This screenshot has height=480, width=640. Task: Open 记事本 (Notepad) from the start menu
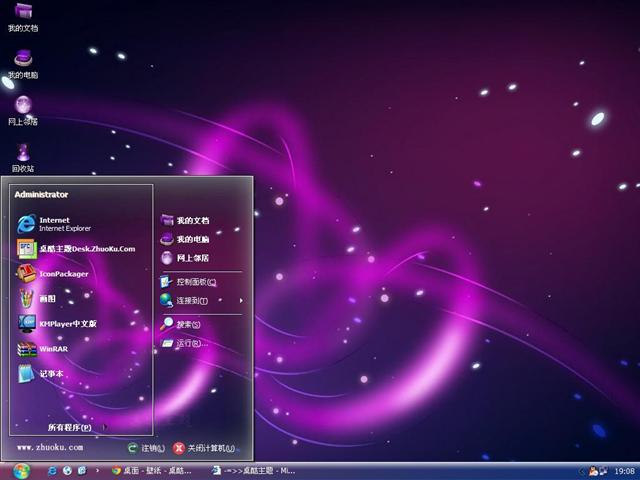click(51, 374)
